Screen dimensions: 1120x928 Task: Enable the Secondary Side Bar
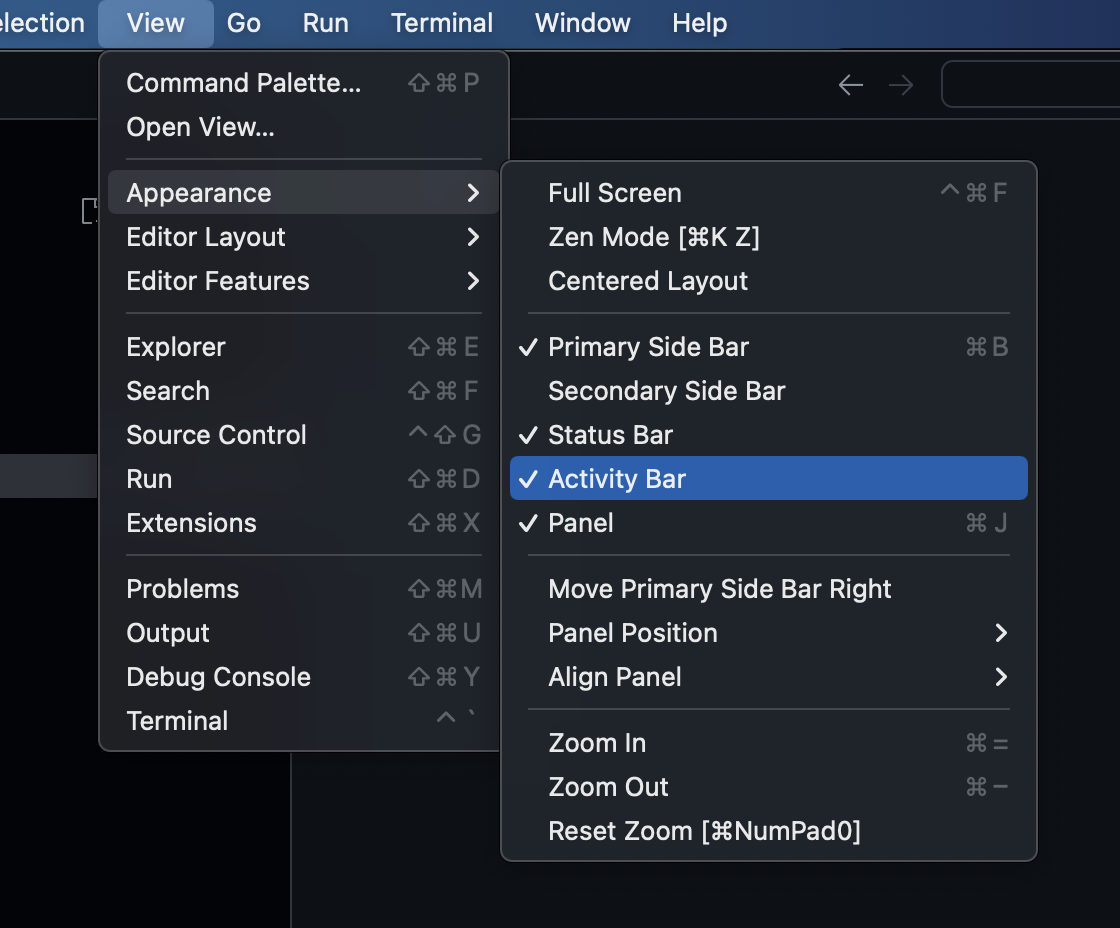[x=666, y=390]
